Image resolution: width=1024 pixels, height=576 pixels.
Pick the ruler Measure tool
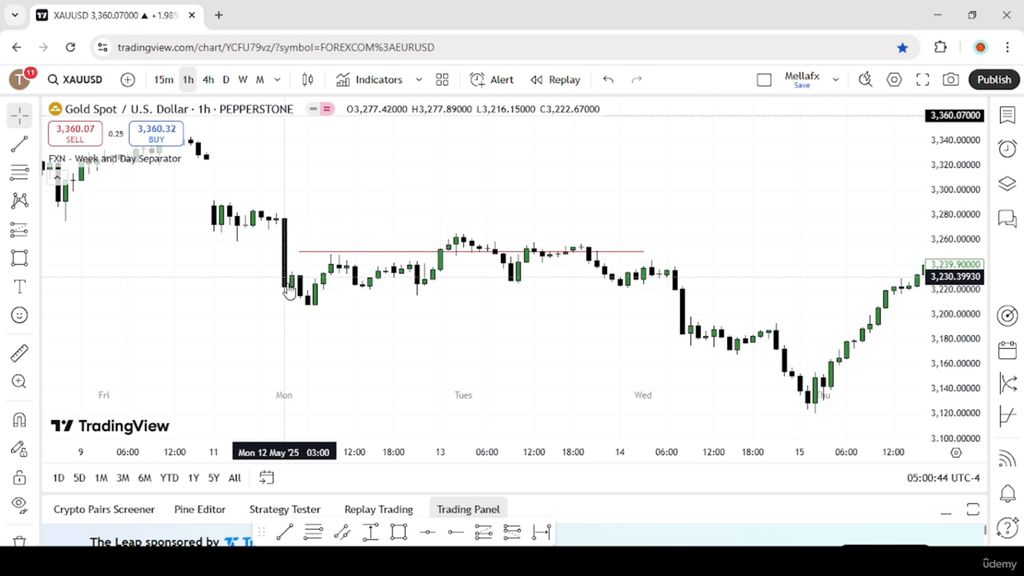point(20,353)
